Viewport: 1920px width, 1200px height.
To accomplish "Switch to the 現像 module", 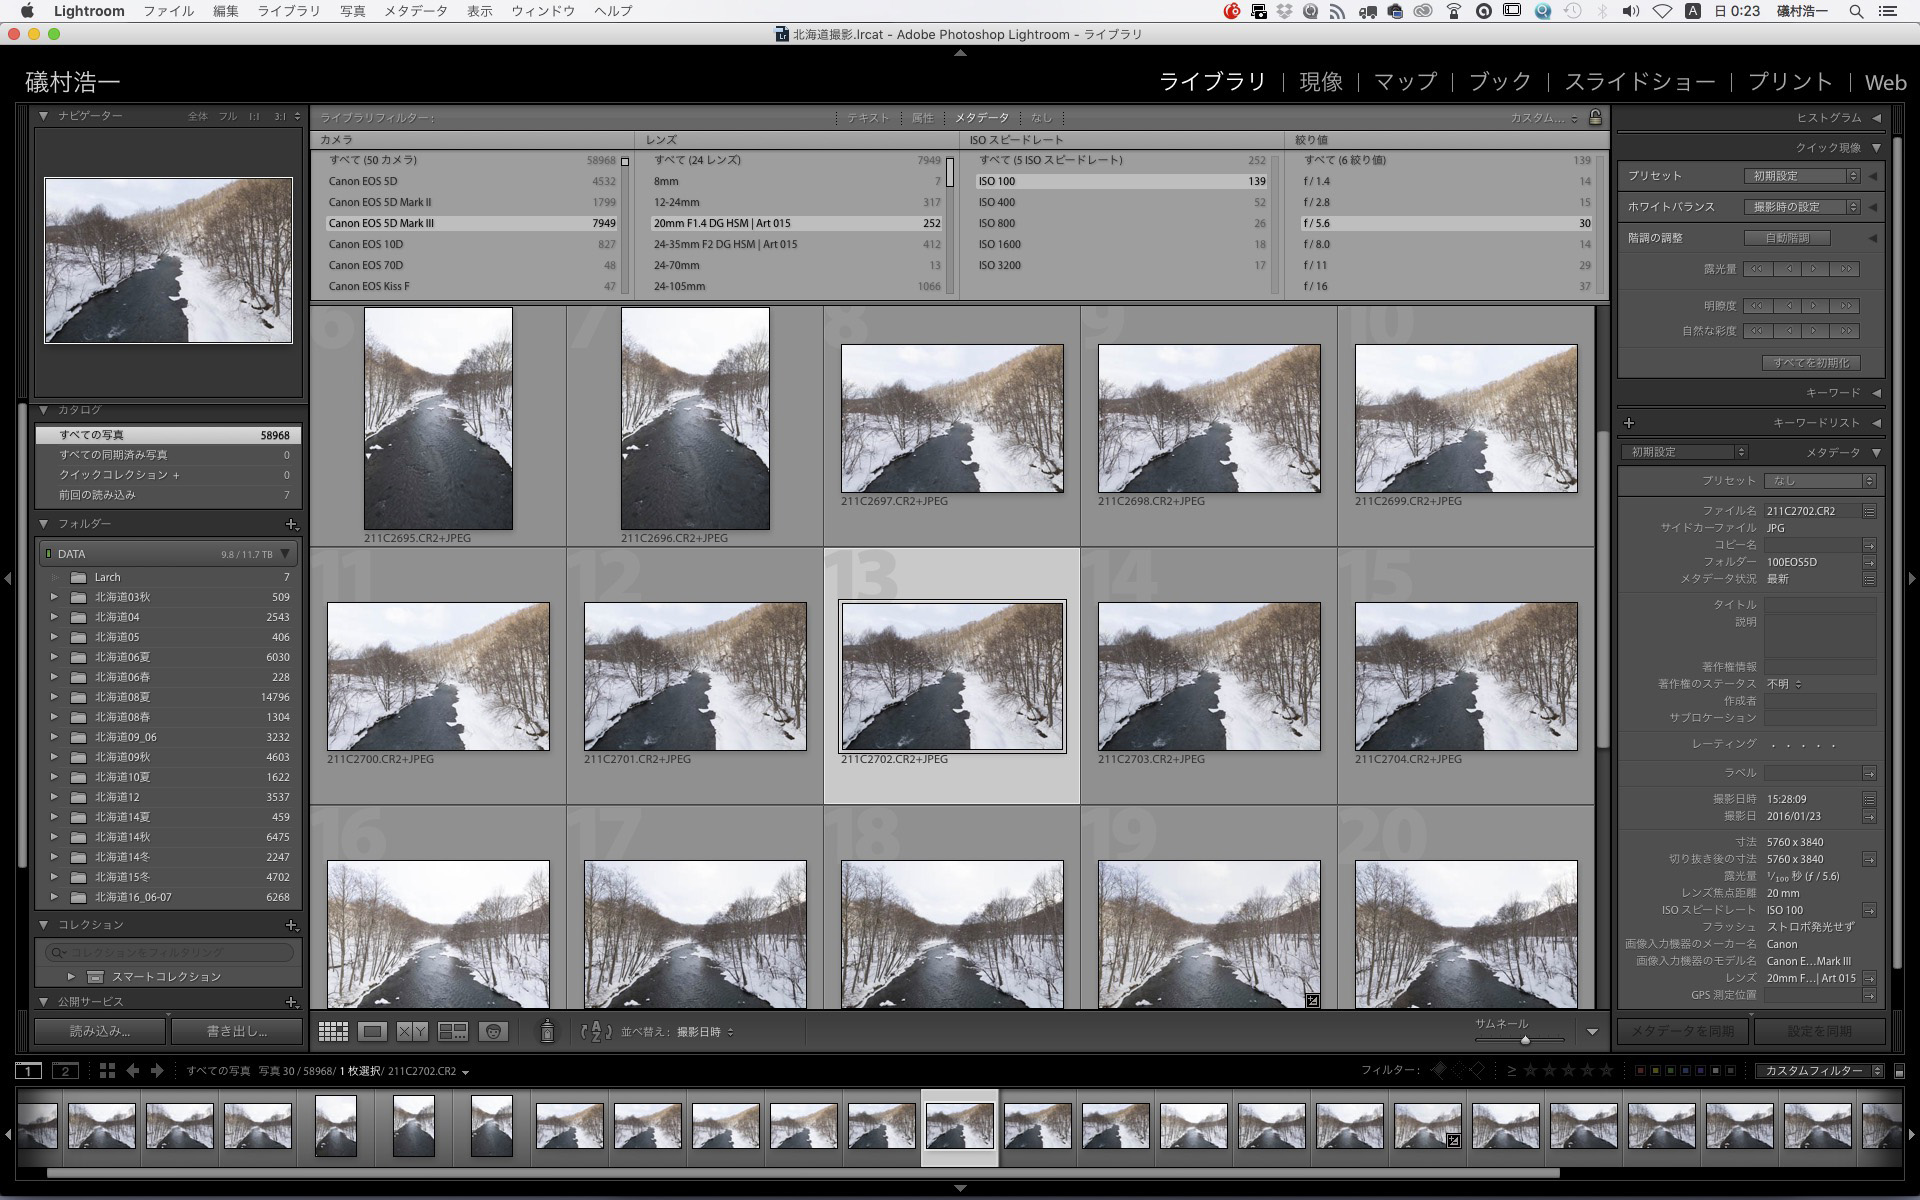I will coord(1320,82).
